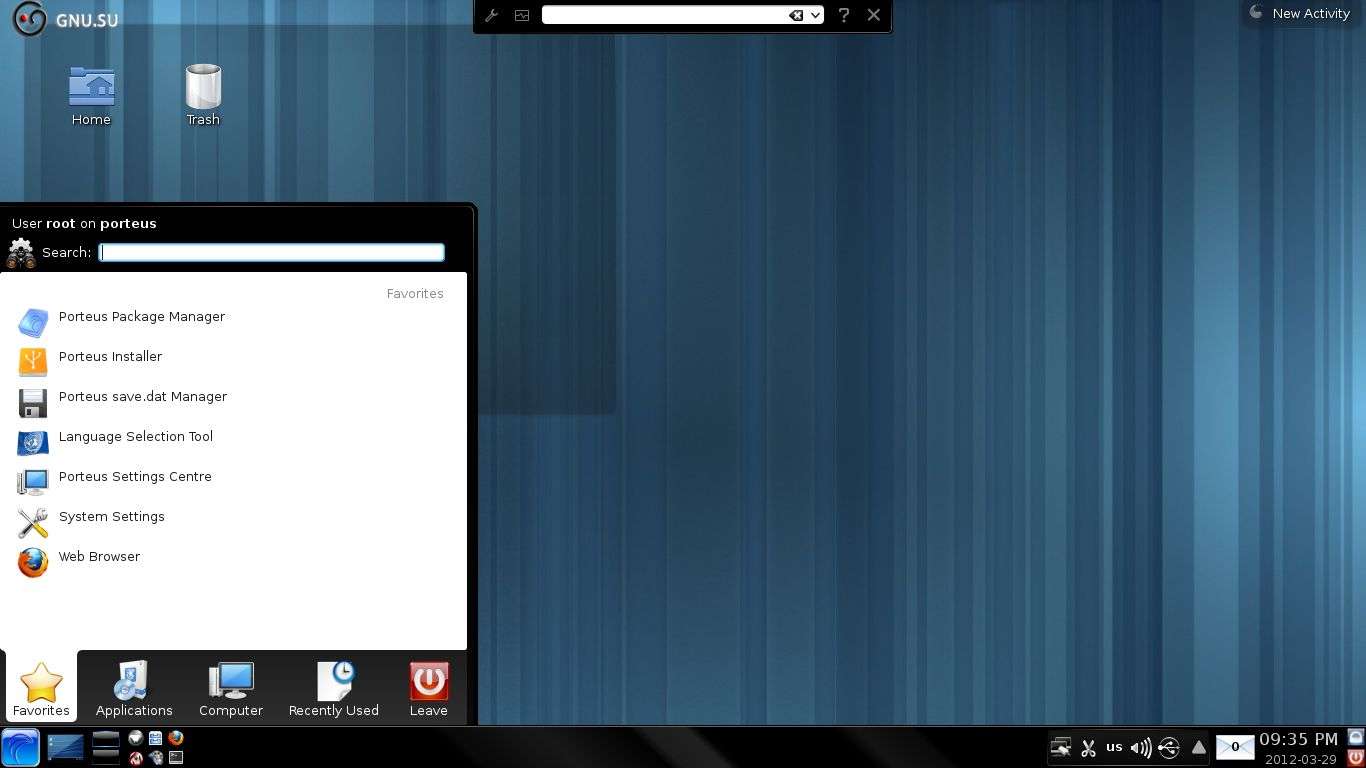1366x768 pixels.
Task: Click the Porteus Installer USB icon
Action: pos(33,362)
